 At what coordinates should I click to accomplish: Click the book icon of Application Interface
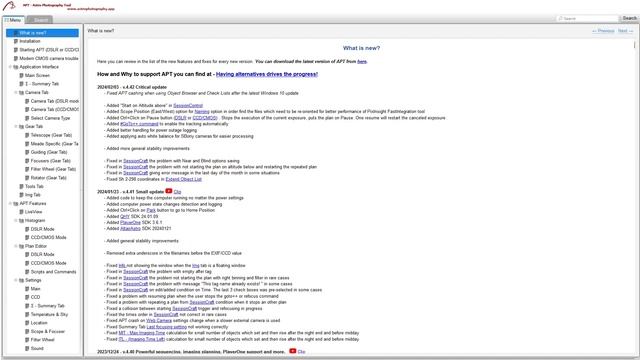pos(16,67)
